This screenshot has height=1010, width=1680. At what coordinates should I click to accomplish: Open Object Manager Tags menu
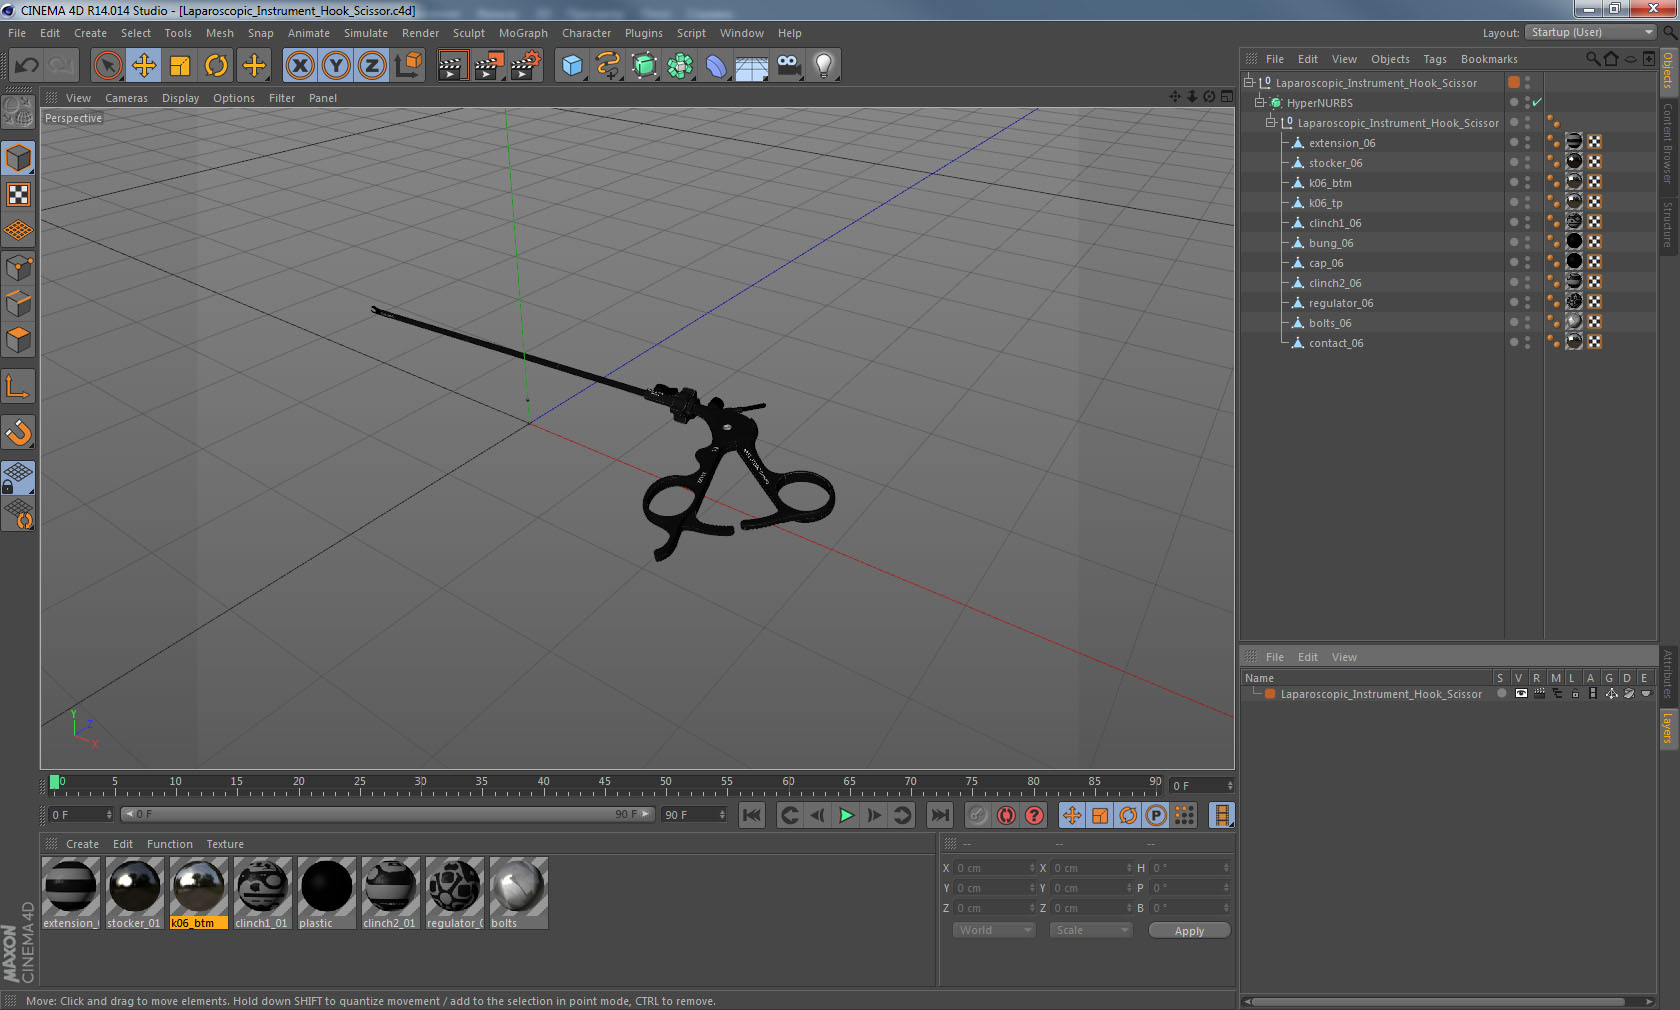[x=1435, y=59]
